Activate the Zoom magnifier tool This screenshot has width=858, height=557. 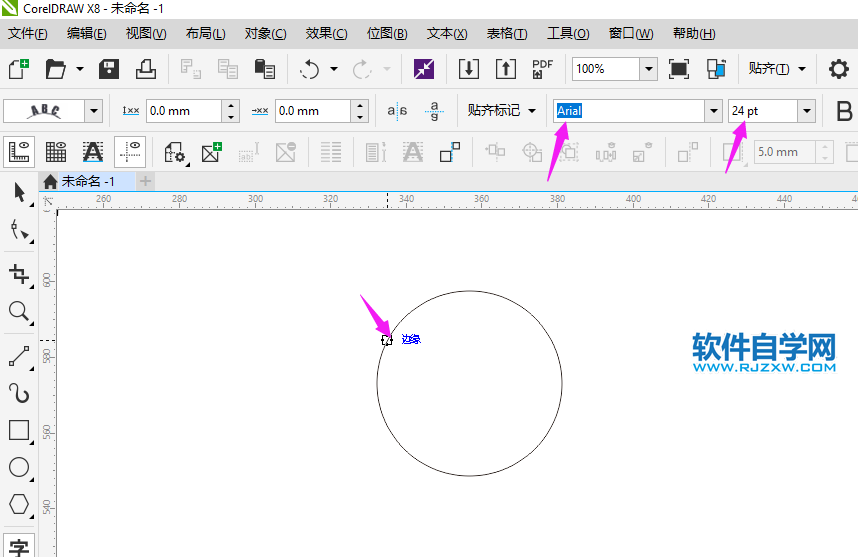tap(19, 312)
